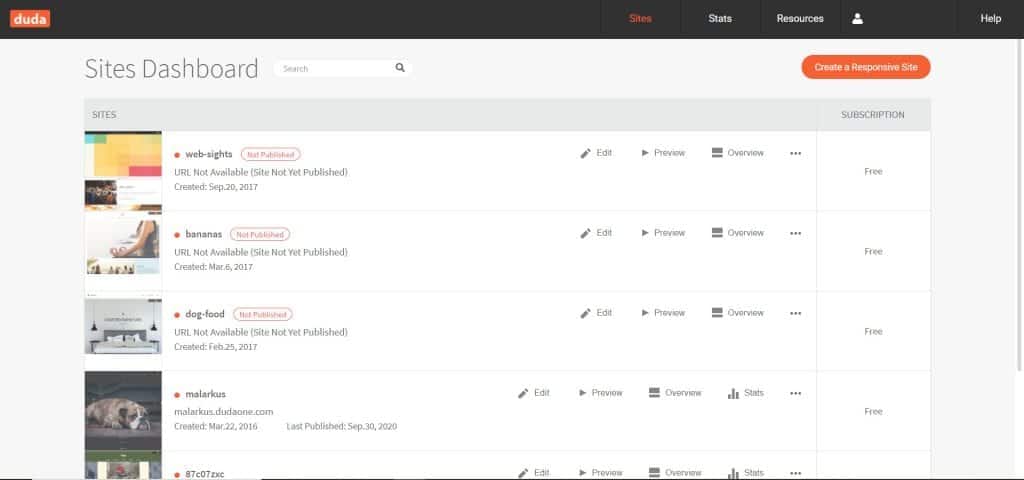Open the malarkus bulldog thumbnail

pos(123,411)
